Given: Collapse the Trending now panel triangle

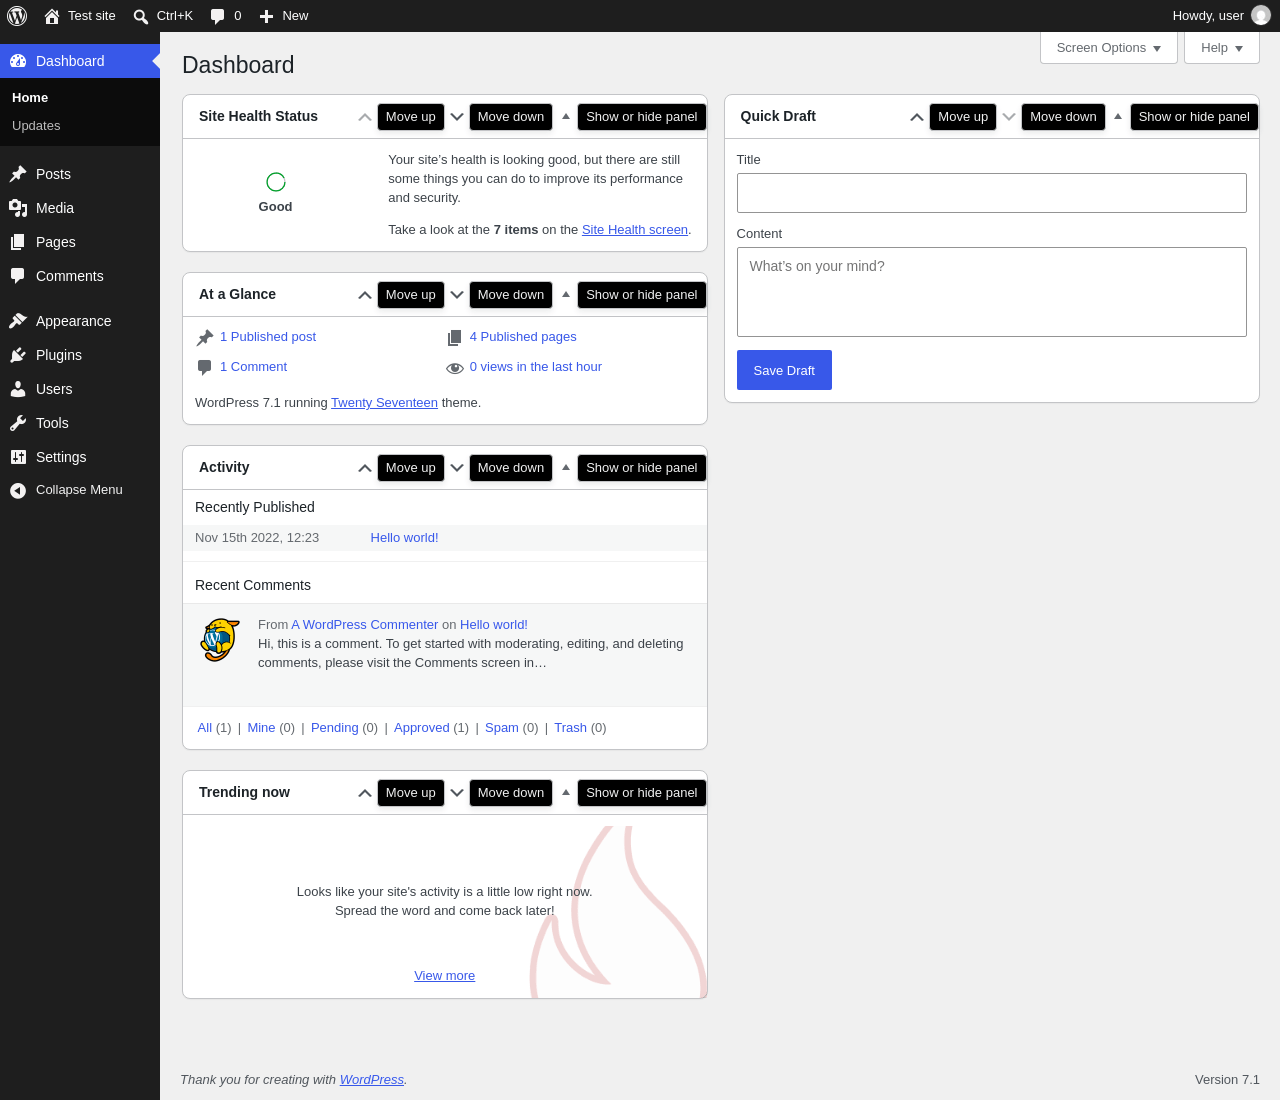Looking at the screenshot, I should click(566, 793).
